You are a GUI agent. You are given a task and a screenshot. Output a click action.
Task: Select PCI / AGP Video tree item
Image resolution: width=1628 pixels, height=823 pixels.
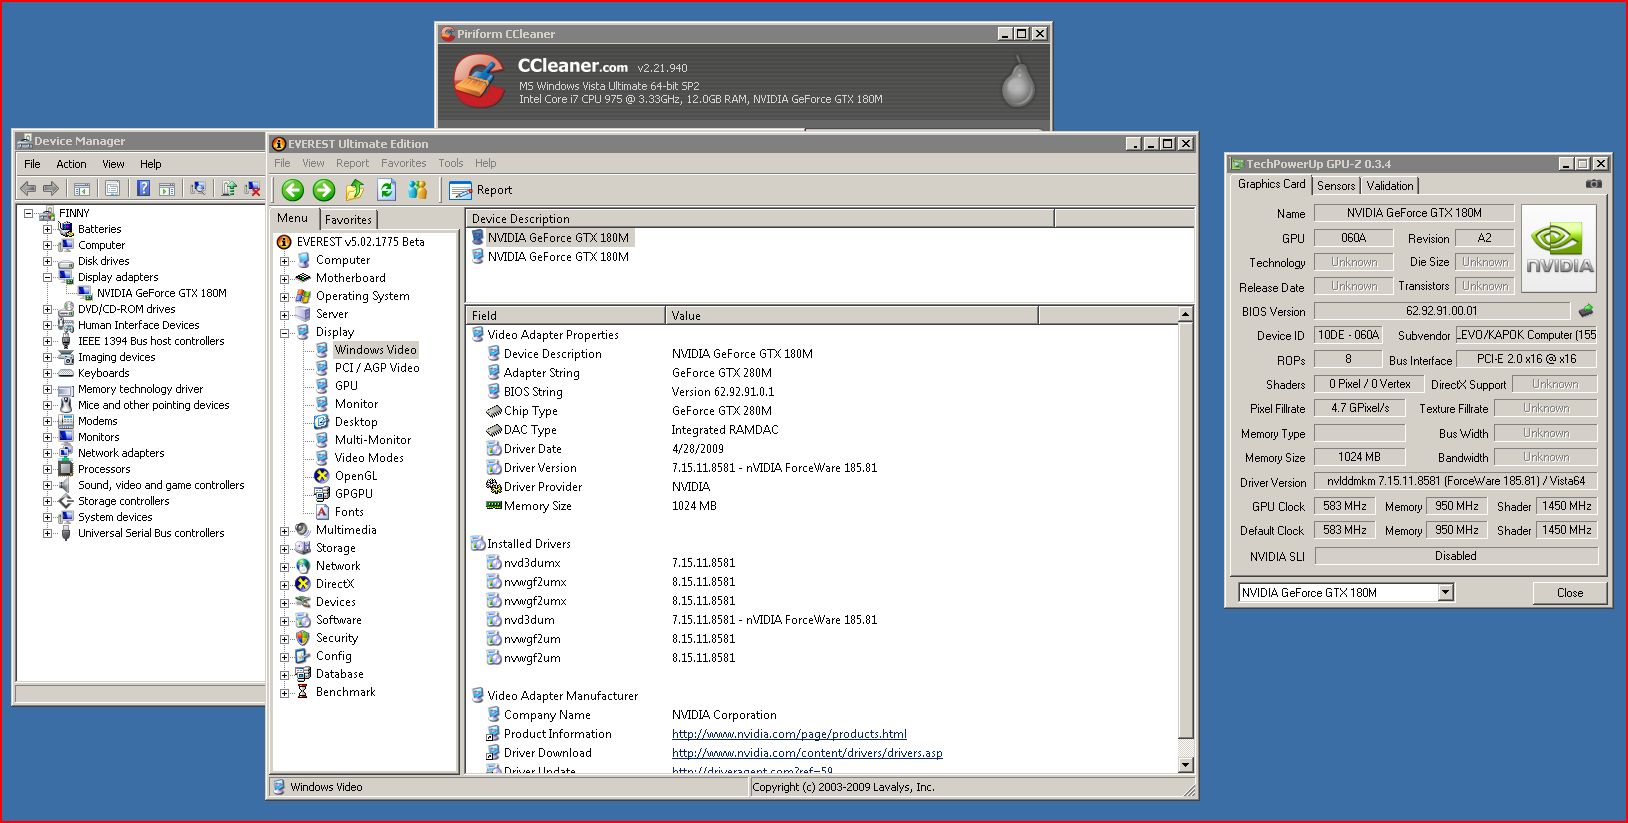[377, 368]
